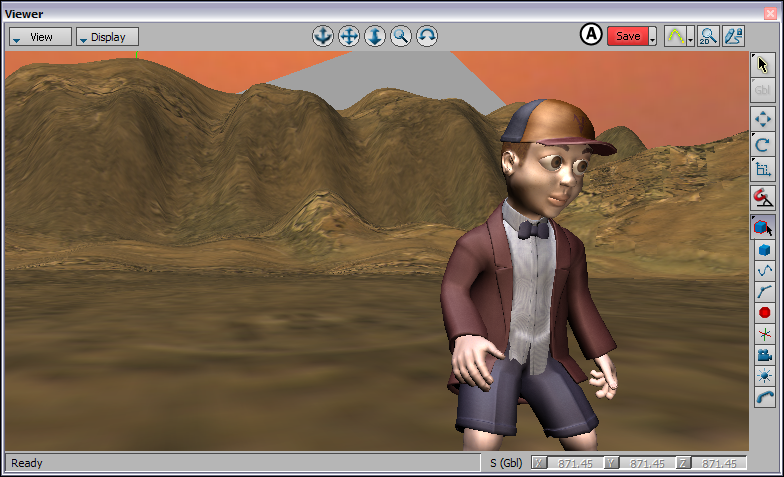This screenshot has width=784, height=477.
Task: Click the S (Gbl) status label
Action: click(506, 463)
